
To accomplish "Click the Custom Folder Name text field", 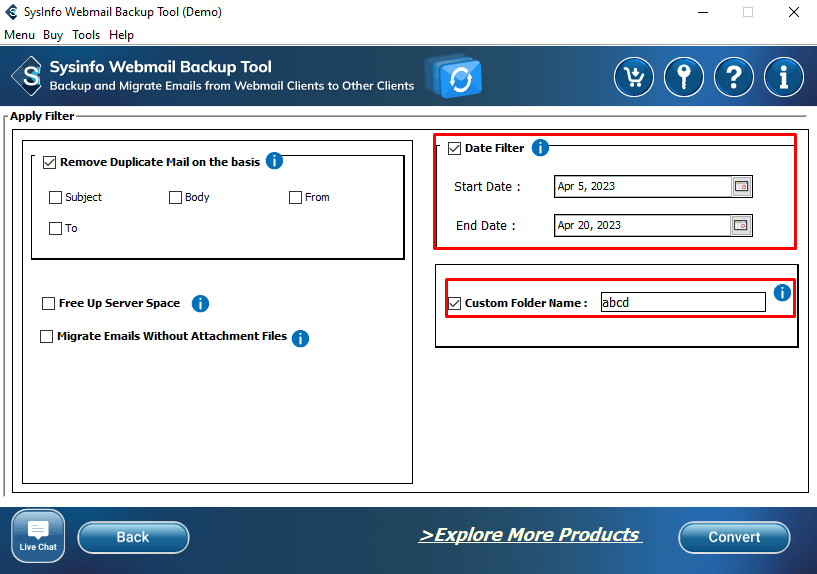I will (683, 302).
